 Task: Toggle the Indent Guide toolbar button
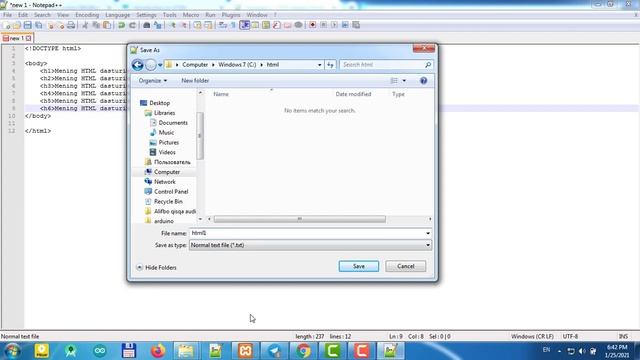point(244,25)
